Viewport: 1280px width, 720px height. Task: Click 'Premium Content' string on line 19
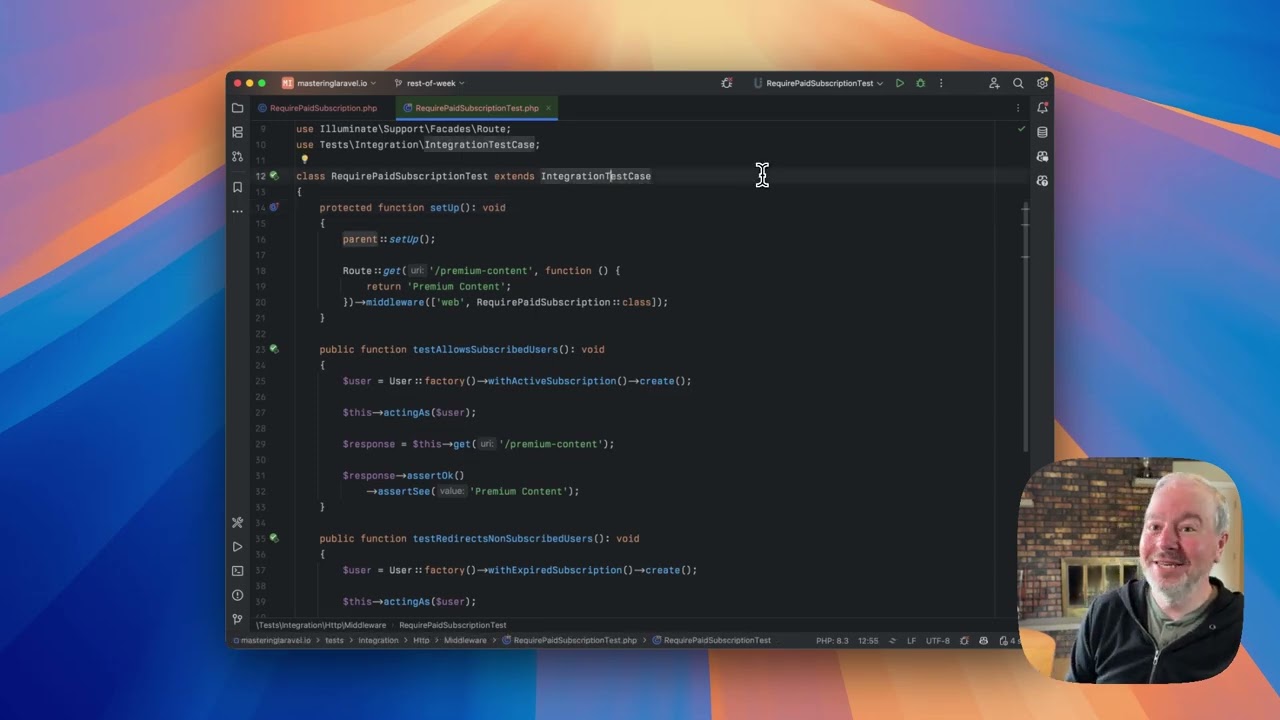pyautogui.click(x=458, y=286)
